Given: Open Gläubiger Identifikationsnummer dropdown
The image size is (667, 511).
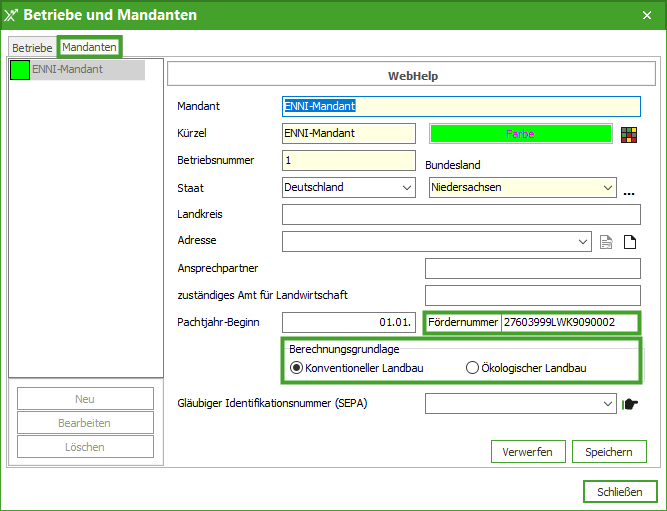Looking at the screenshot, I should click(x=608, y=404).
